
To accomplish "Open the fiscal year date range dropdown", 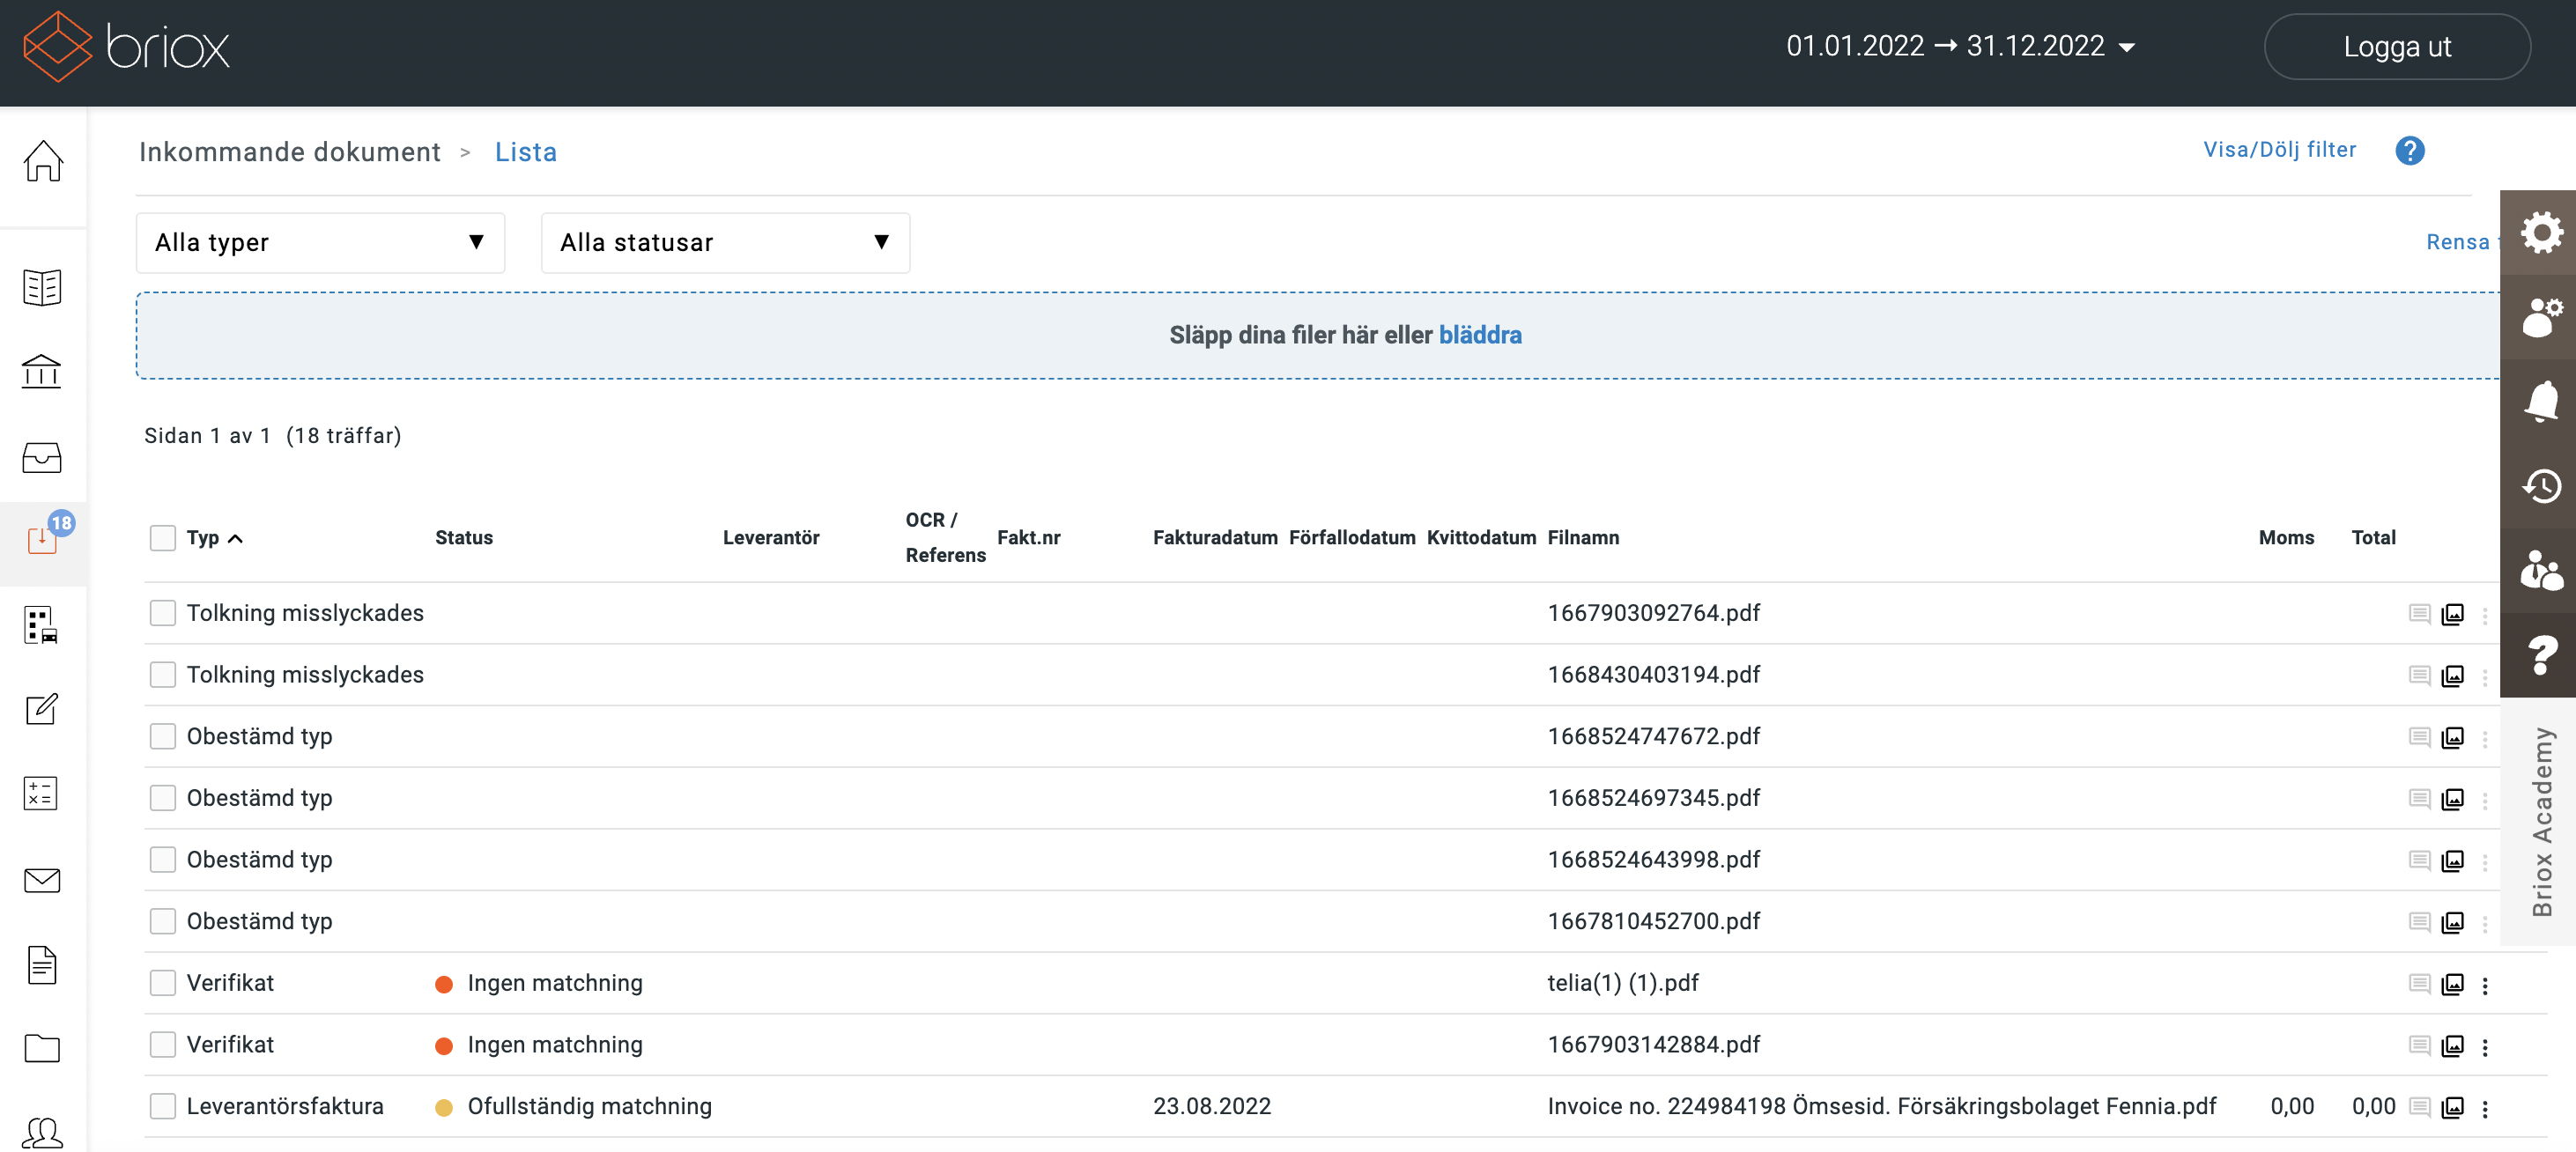I will click(x=1960, y=46).
